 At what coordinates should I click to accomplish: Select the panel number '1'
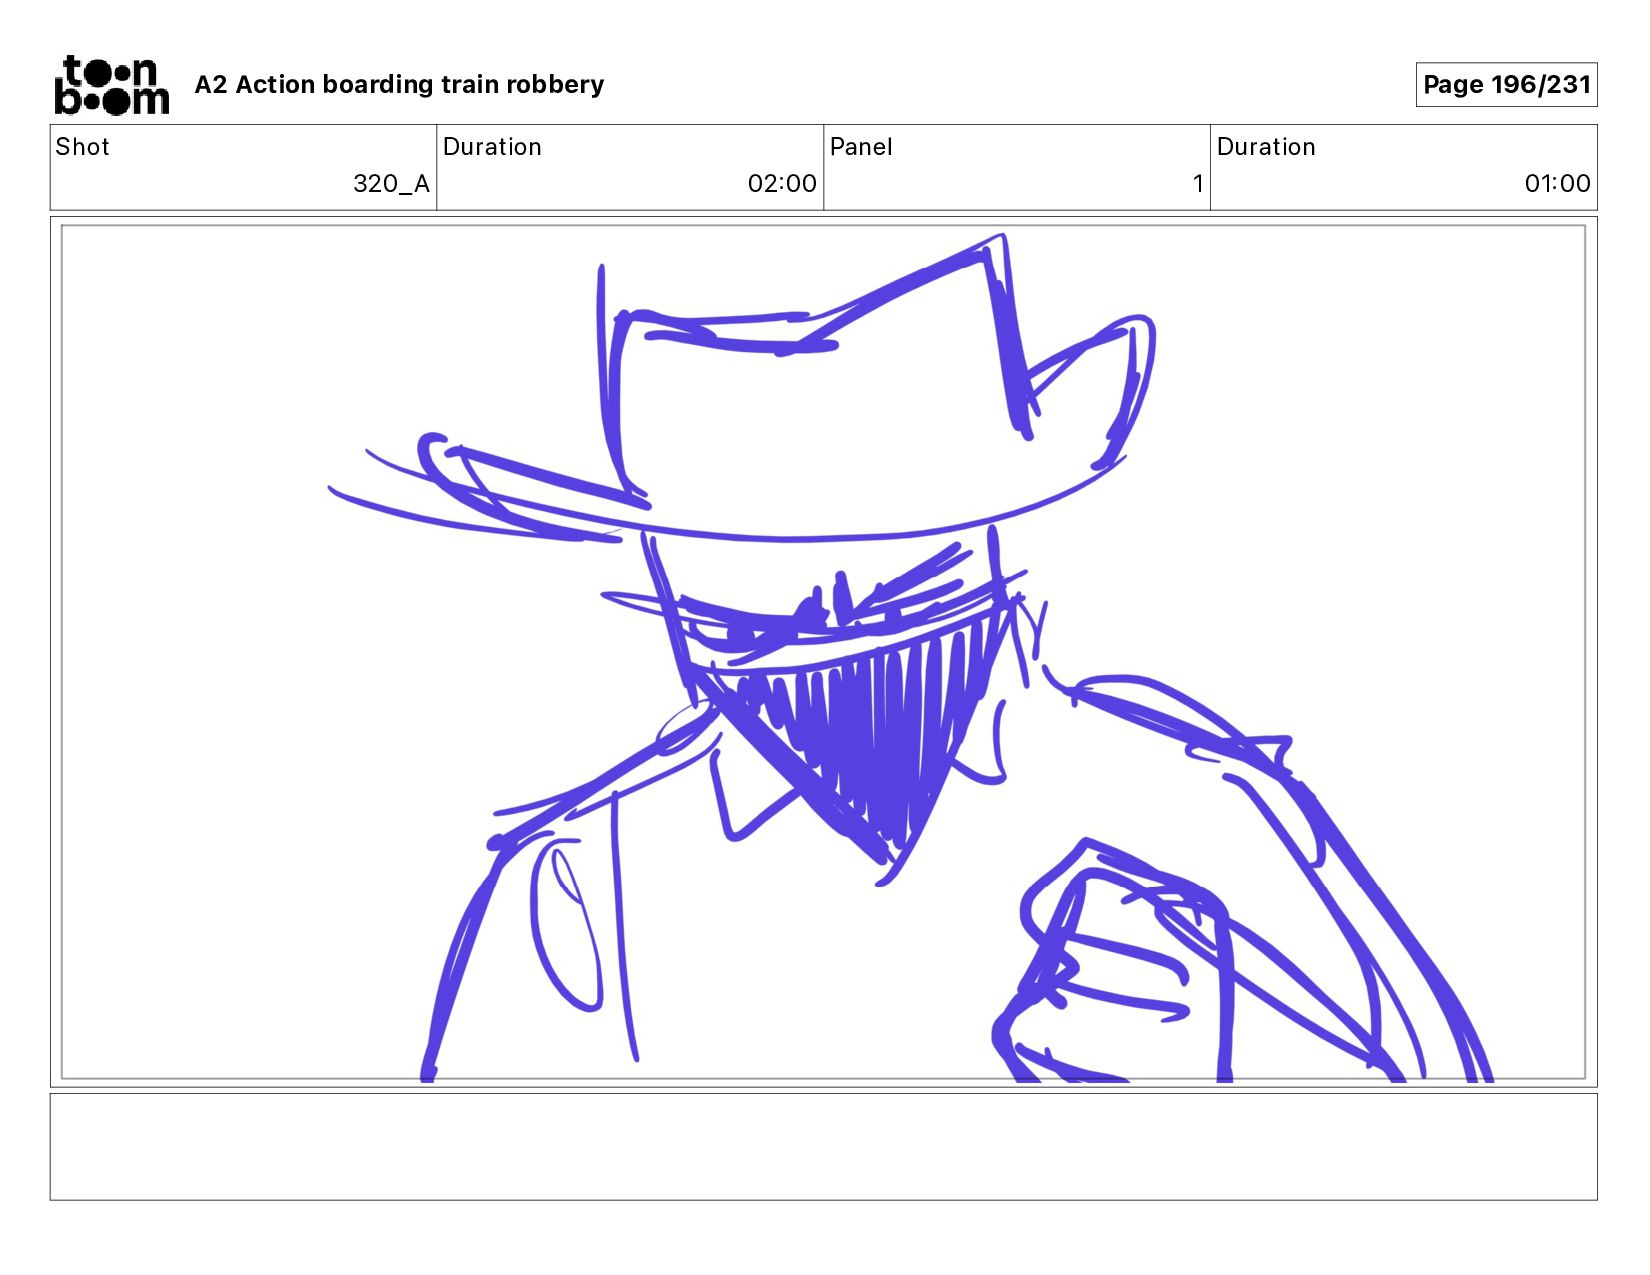click(x=1197, y=184)
